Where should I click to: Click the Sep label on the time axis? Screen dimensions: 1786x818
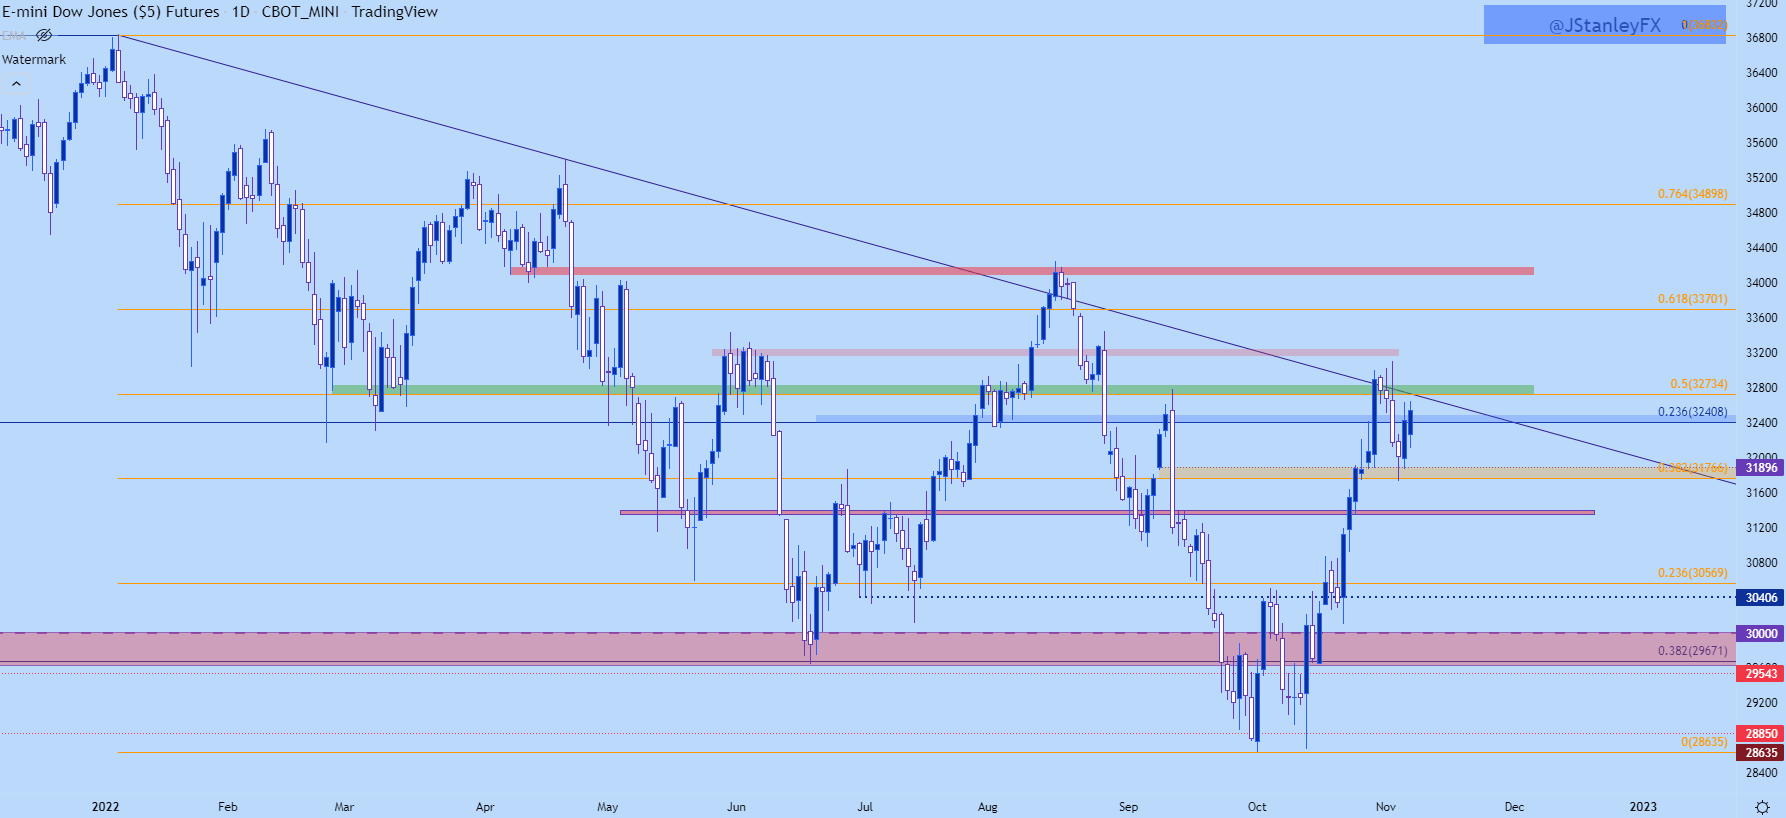1128,807
